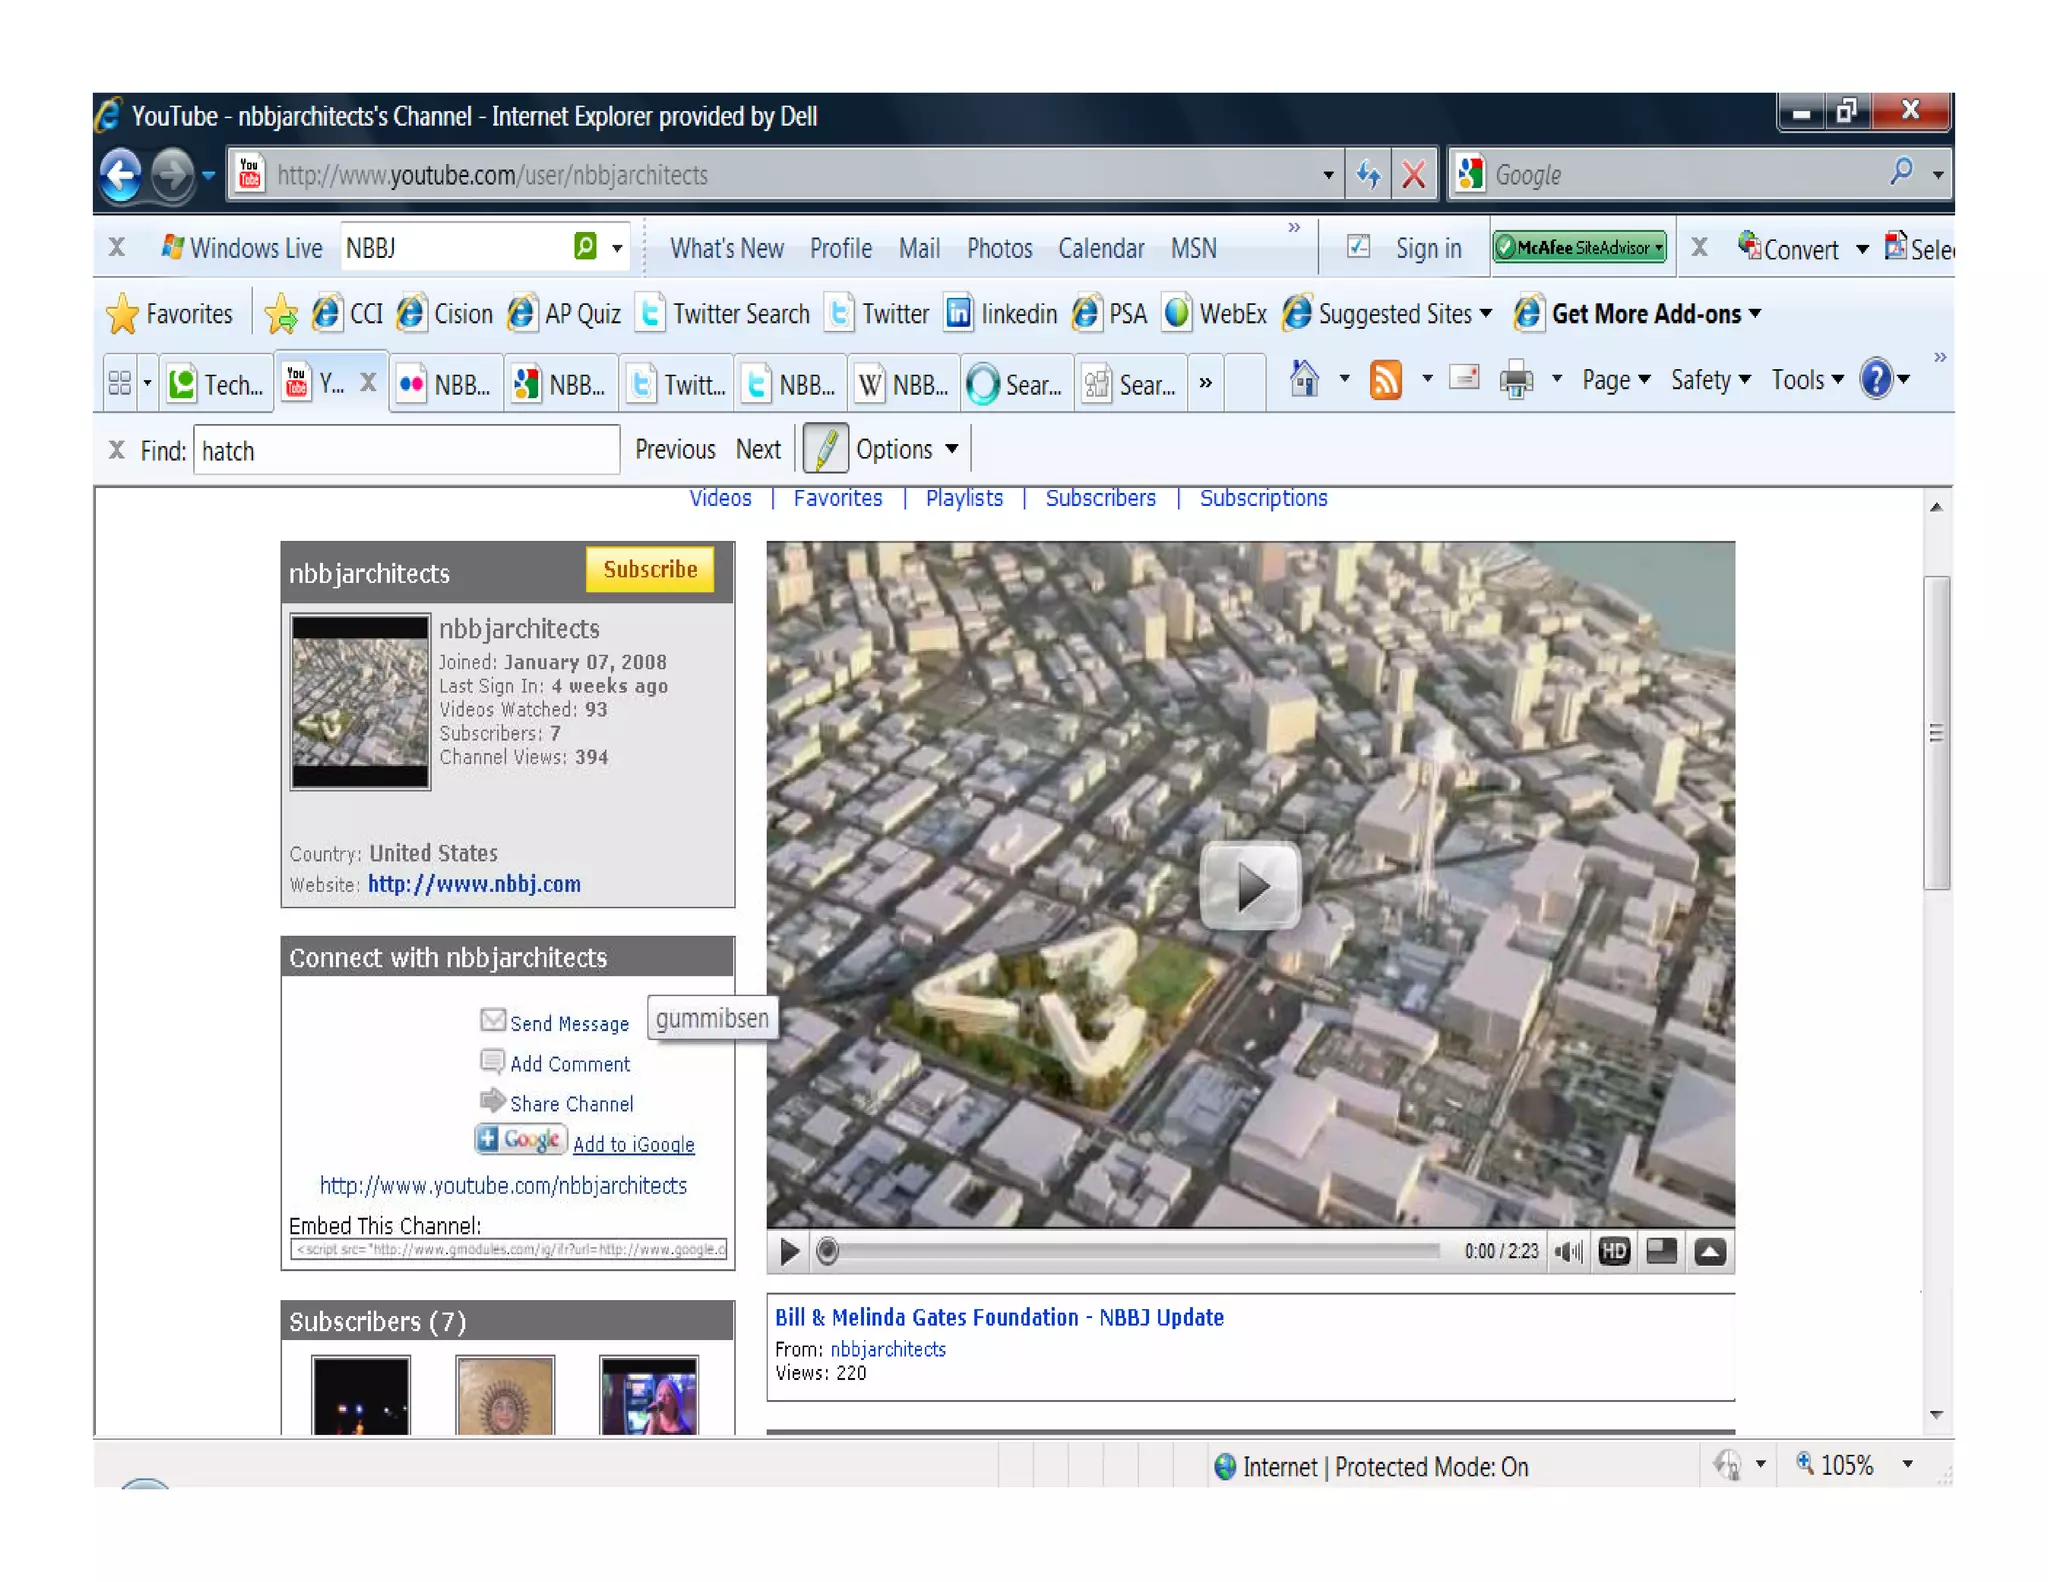Viewport: 2048px width, 1582px height.
Task: Open the find bar Options dropdown
Action: pos(906,449)
